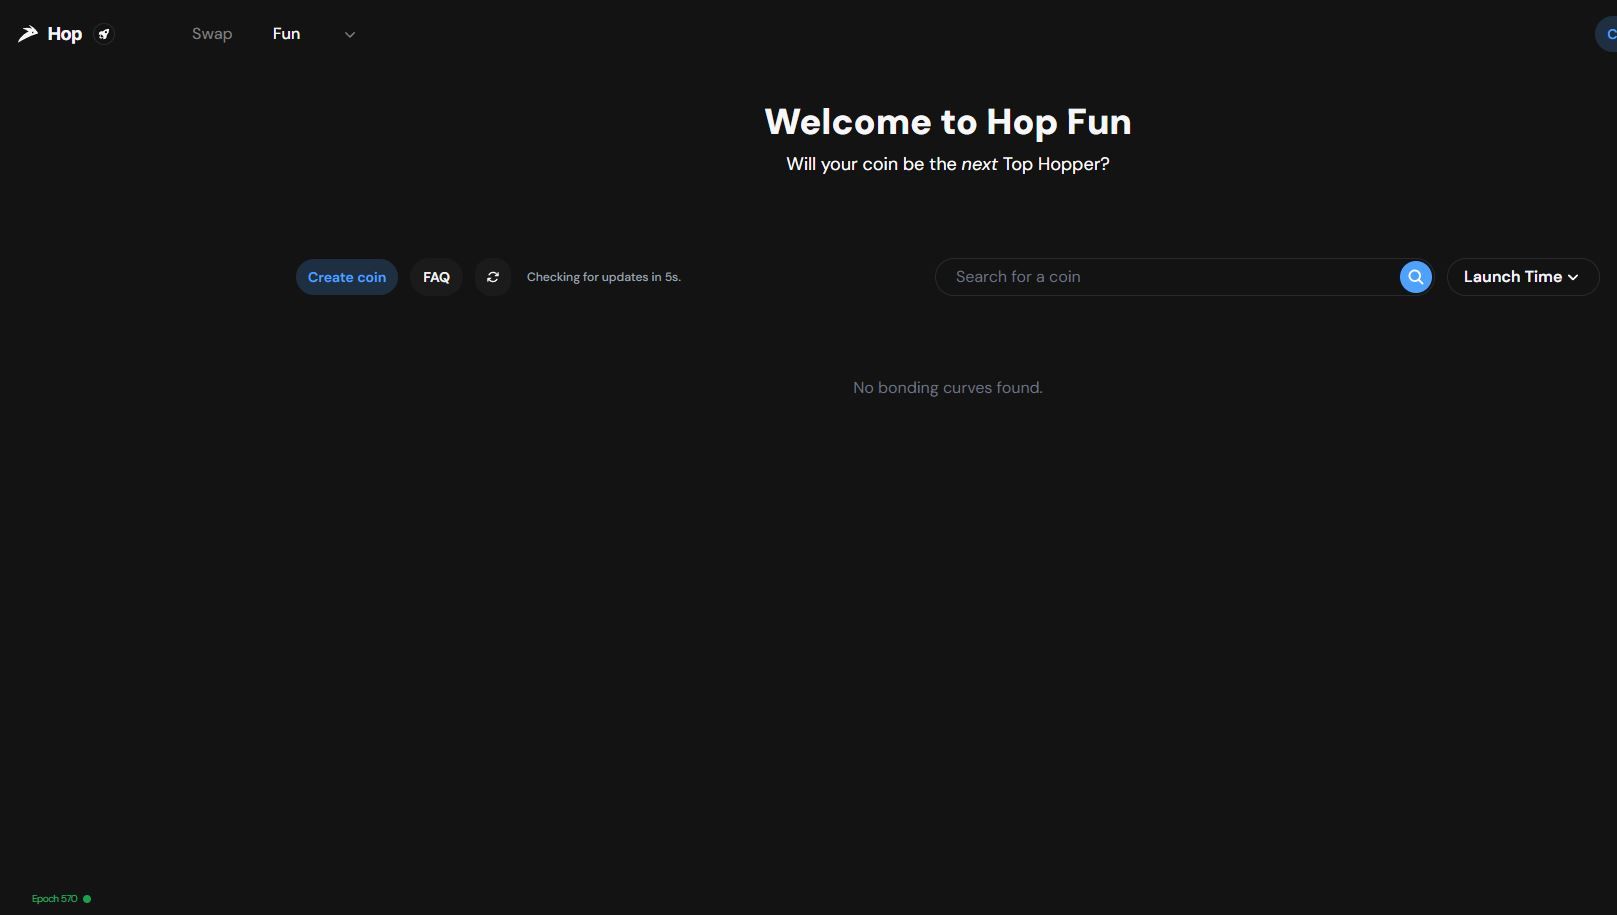Click the next Top Hopper subtitle
The height and width of the screenshot is (915, 1617).
coord(947,164)
